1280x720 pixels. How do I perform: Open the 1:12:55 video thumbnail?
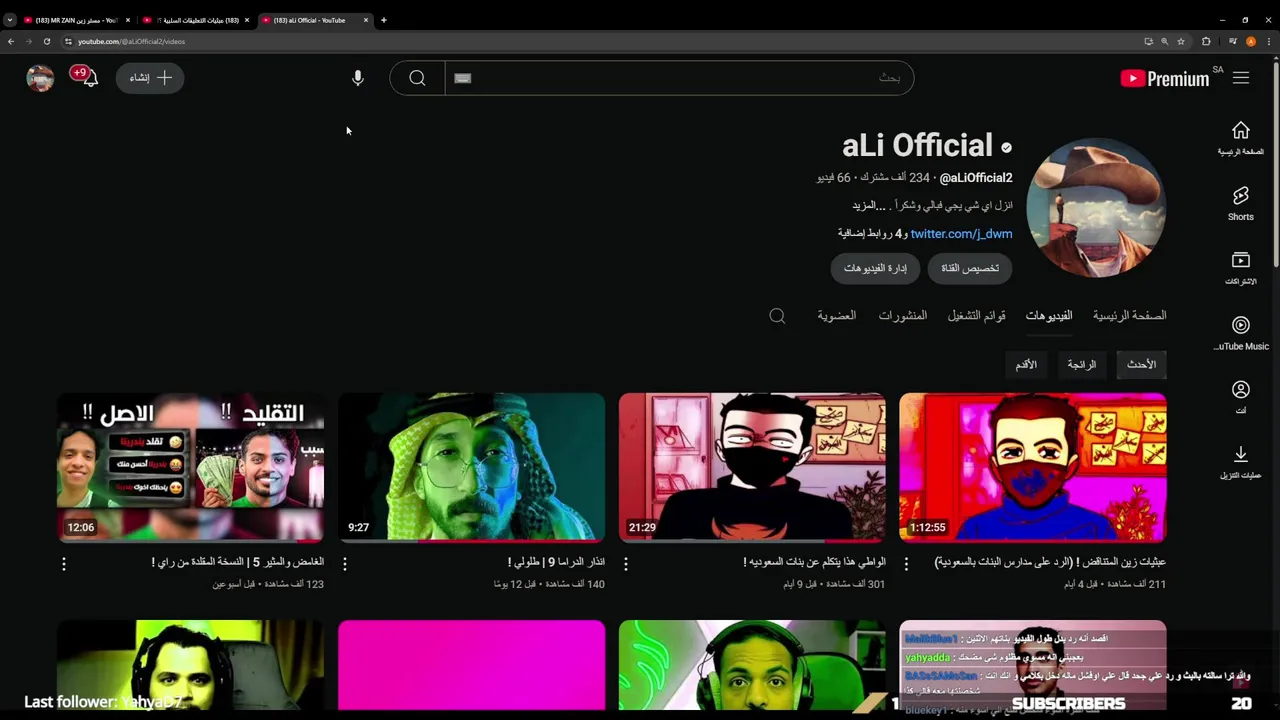click(x=1033, y=467)
